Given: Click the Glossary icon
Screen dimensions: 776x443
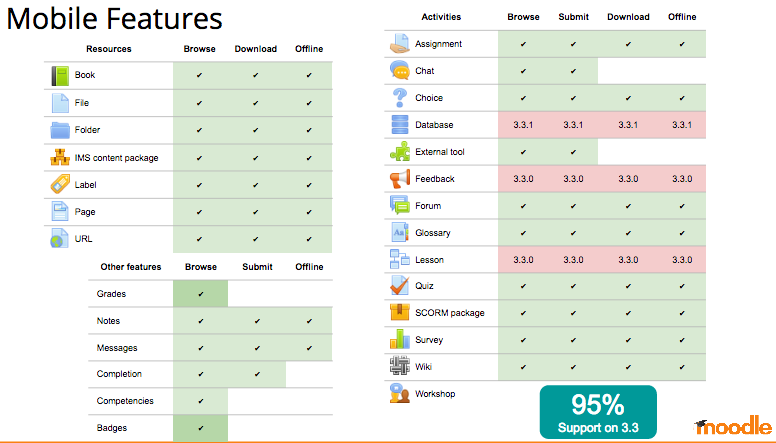Looking at the screenshot, I should click(x=399, y=232).
